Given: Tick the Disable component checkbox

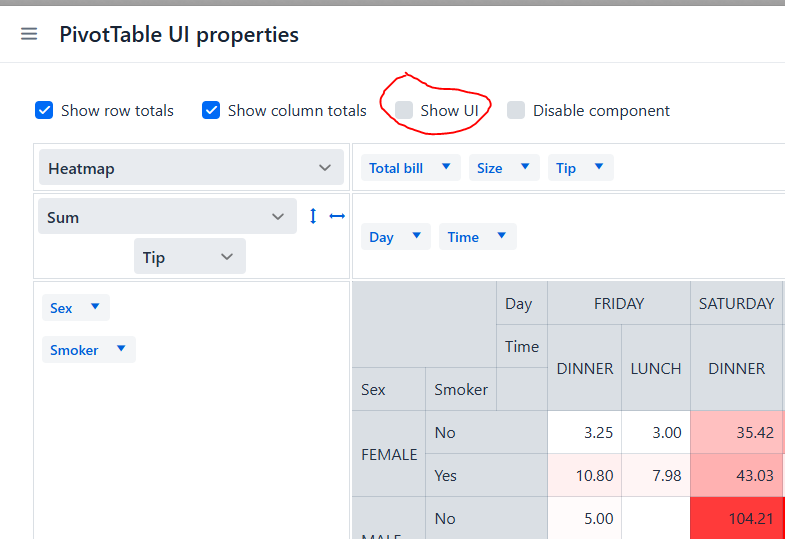Looking at the screenshot, I should coord(516,110).
